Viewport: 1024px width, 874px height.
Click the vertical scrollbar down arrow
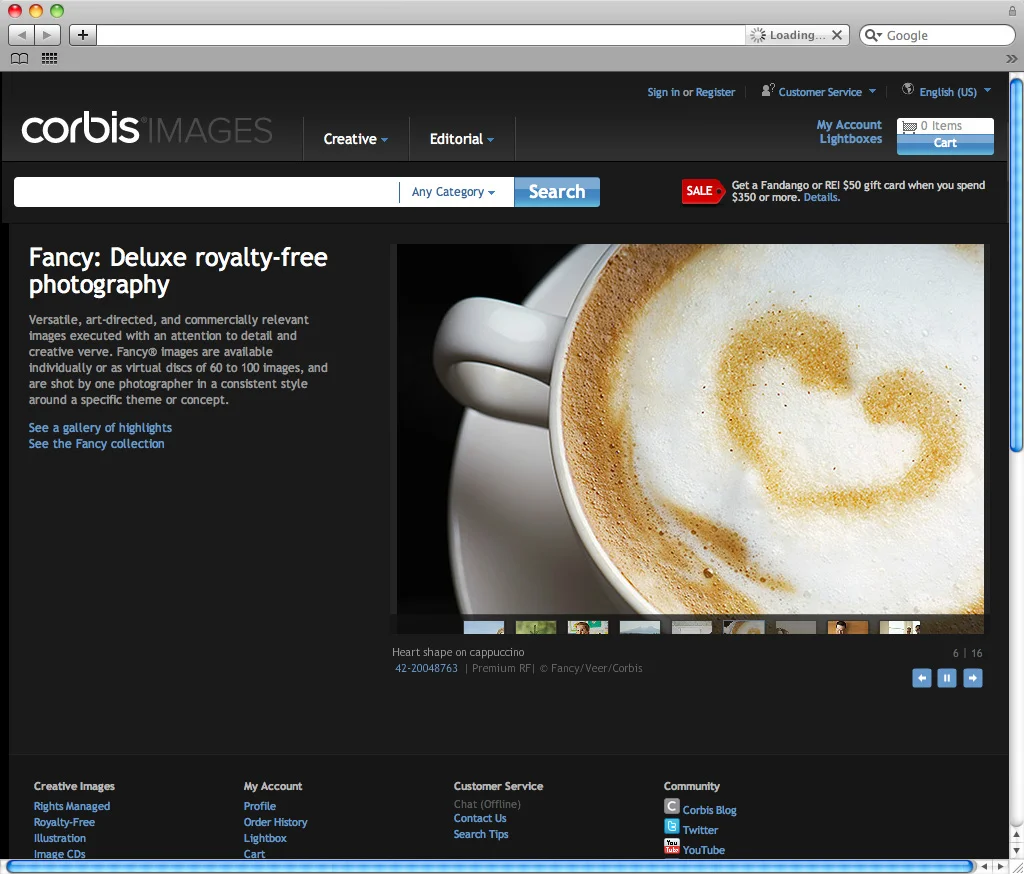[x=1016, y=851]
